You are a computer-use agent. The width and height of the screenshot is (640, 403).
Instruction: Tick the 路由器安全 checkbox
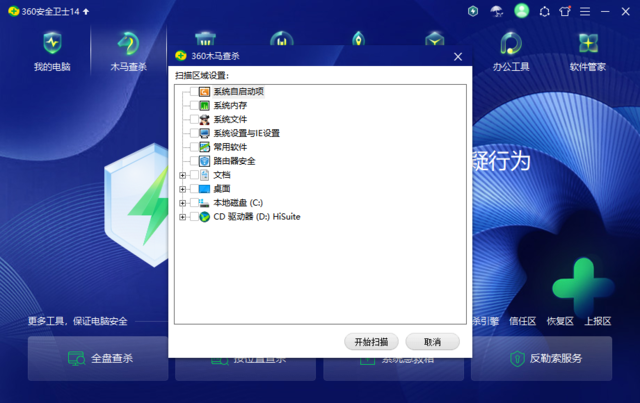click(194, 161)
